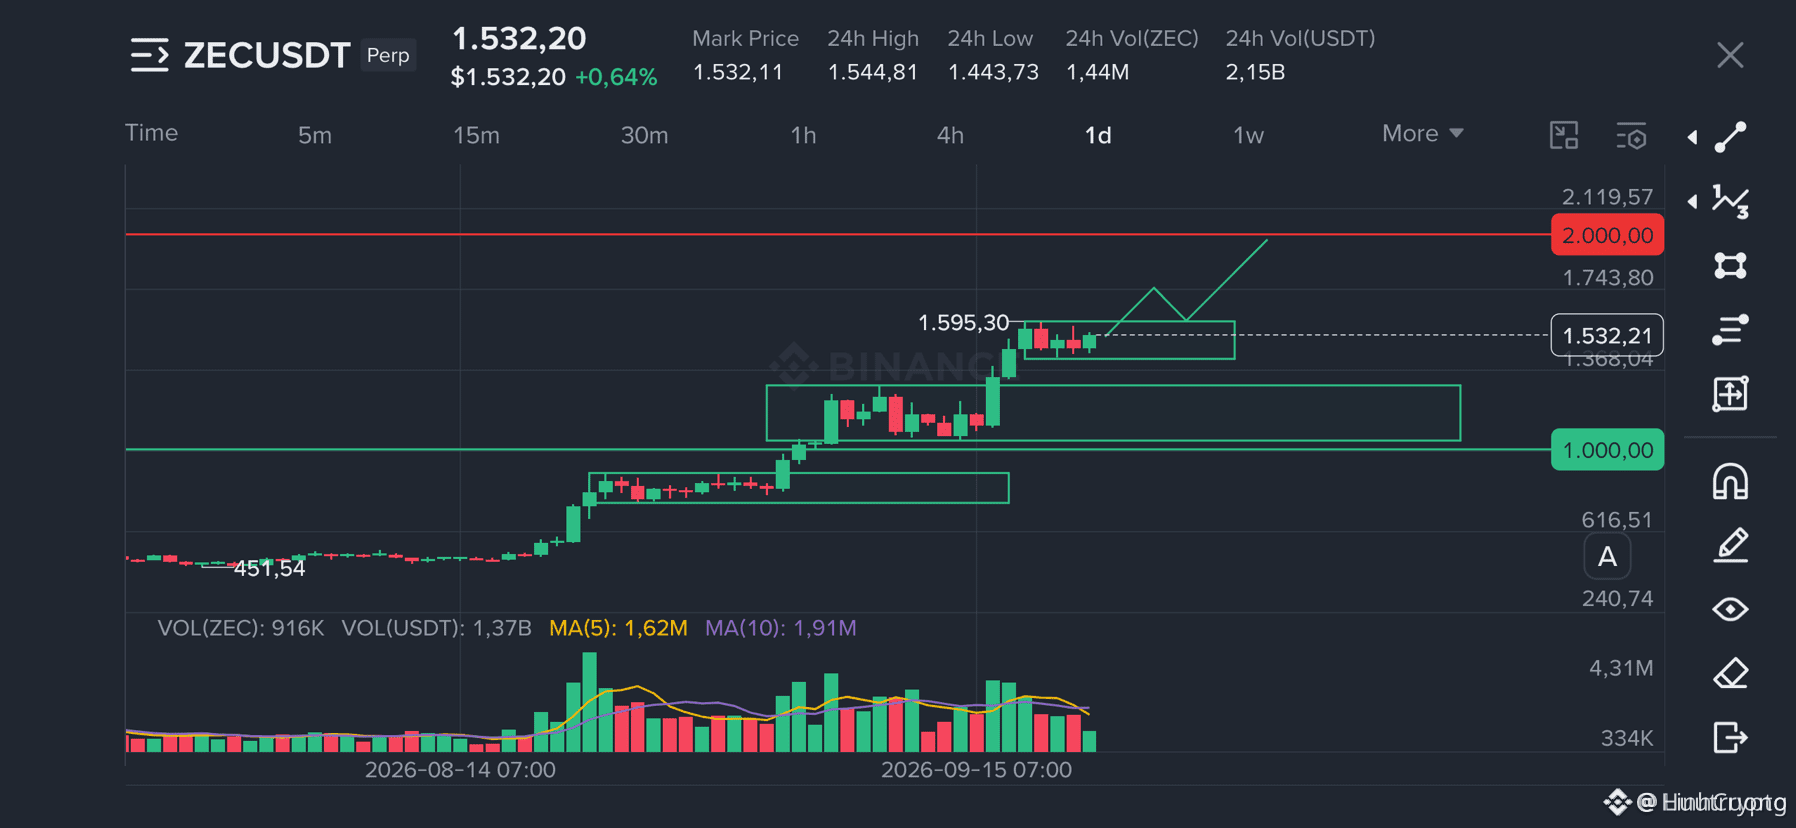Expand the More timeframes dropdown
The height and width of the screenshot is (828, 1796).
(1422, 133)
